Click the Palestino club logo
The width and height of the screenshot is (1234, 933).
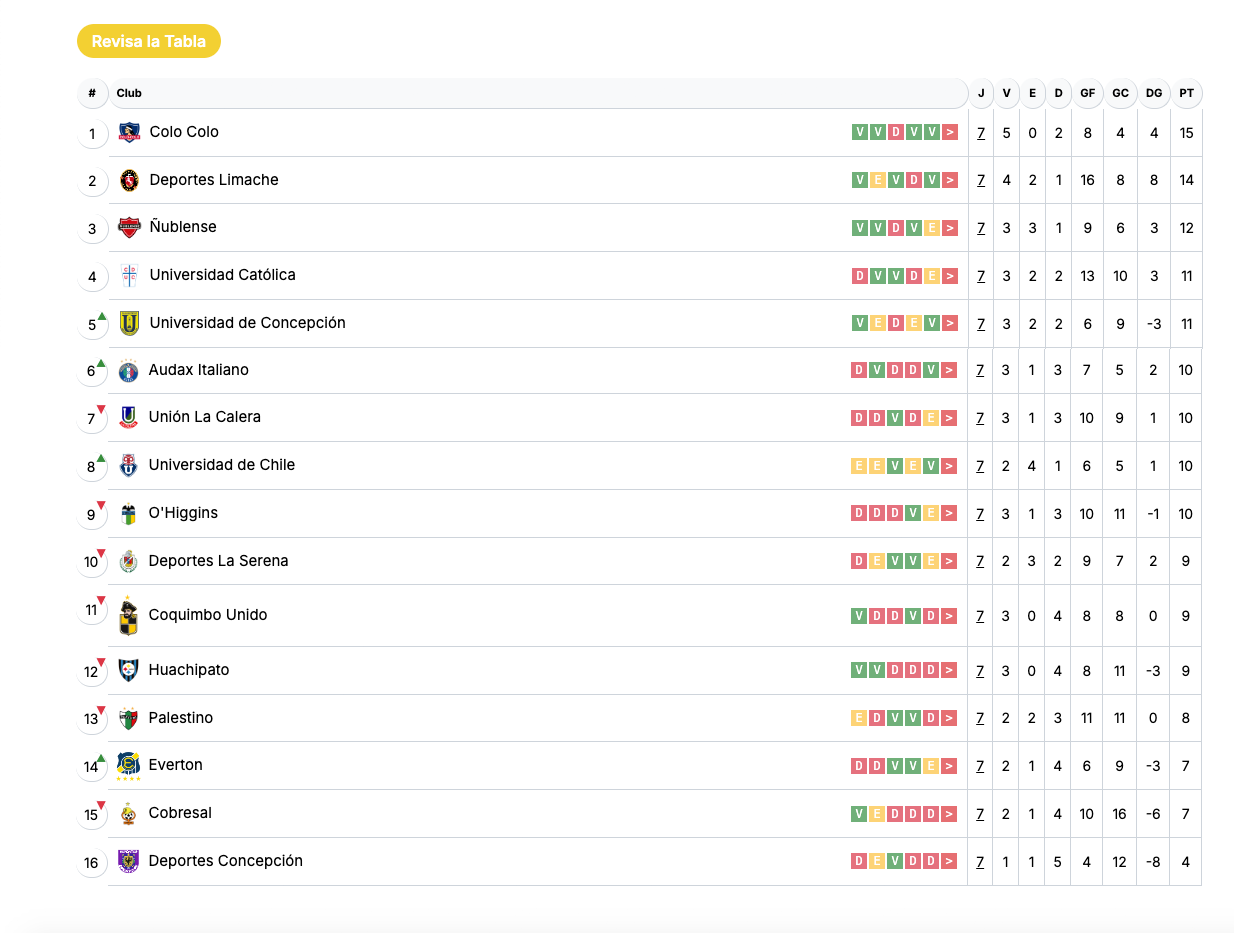128,718
